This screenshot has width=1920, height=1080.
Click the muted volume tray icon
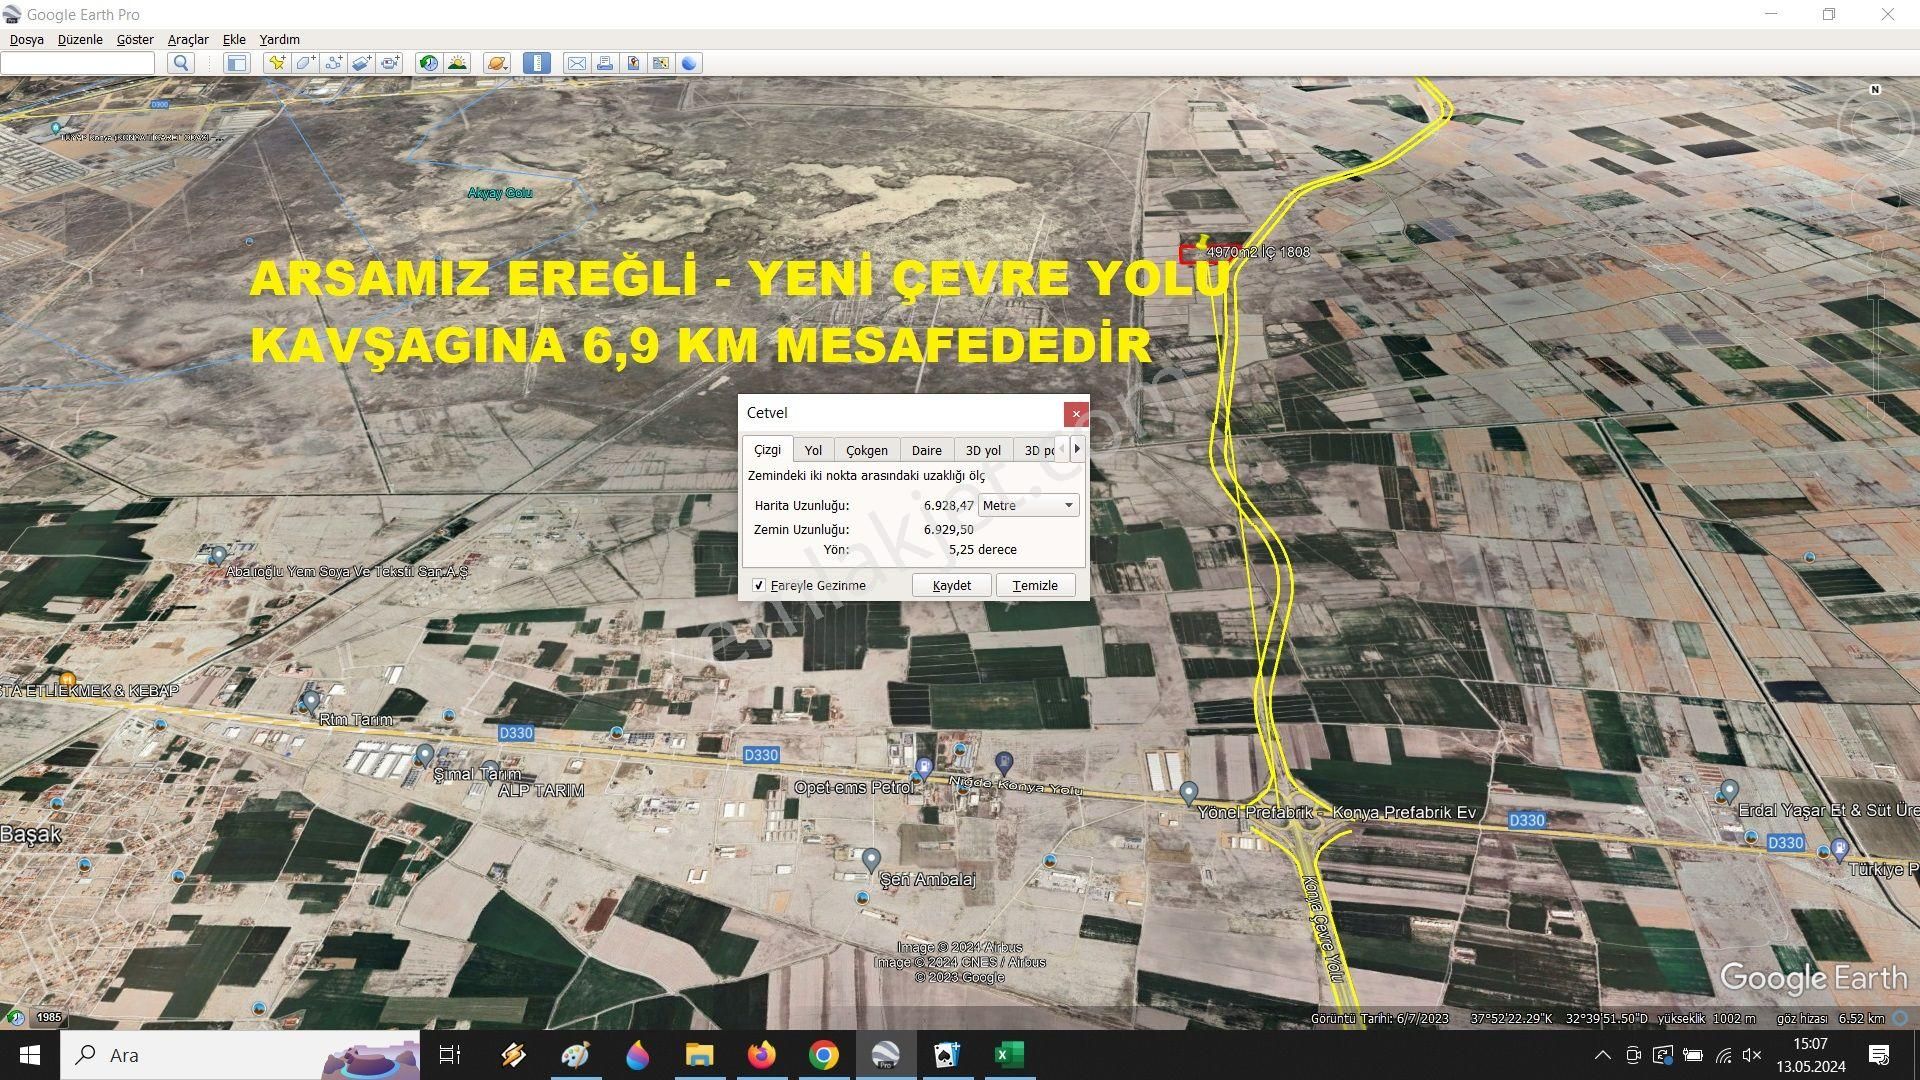(1752, 1055)
